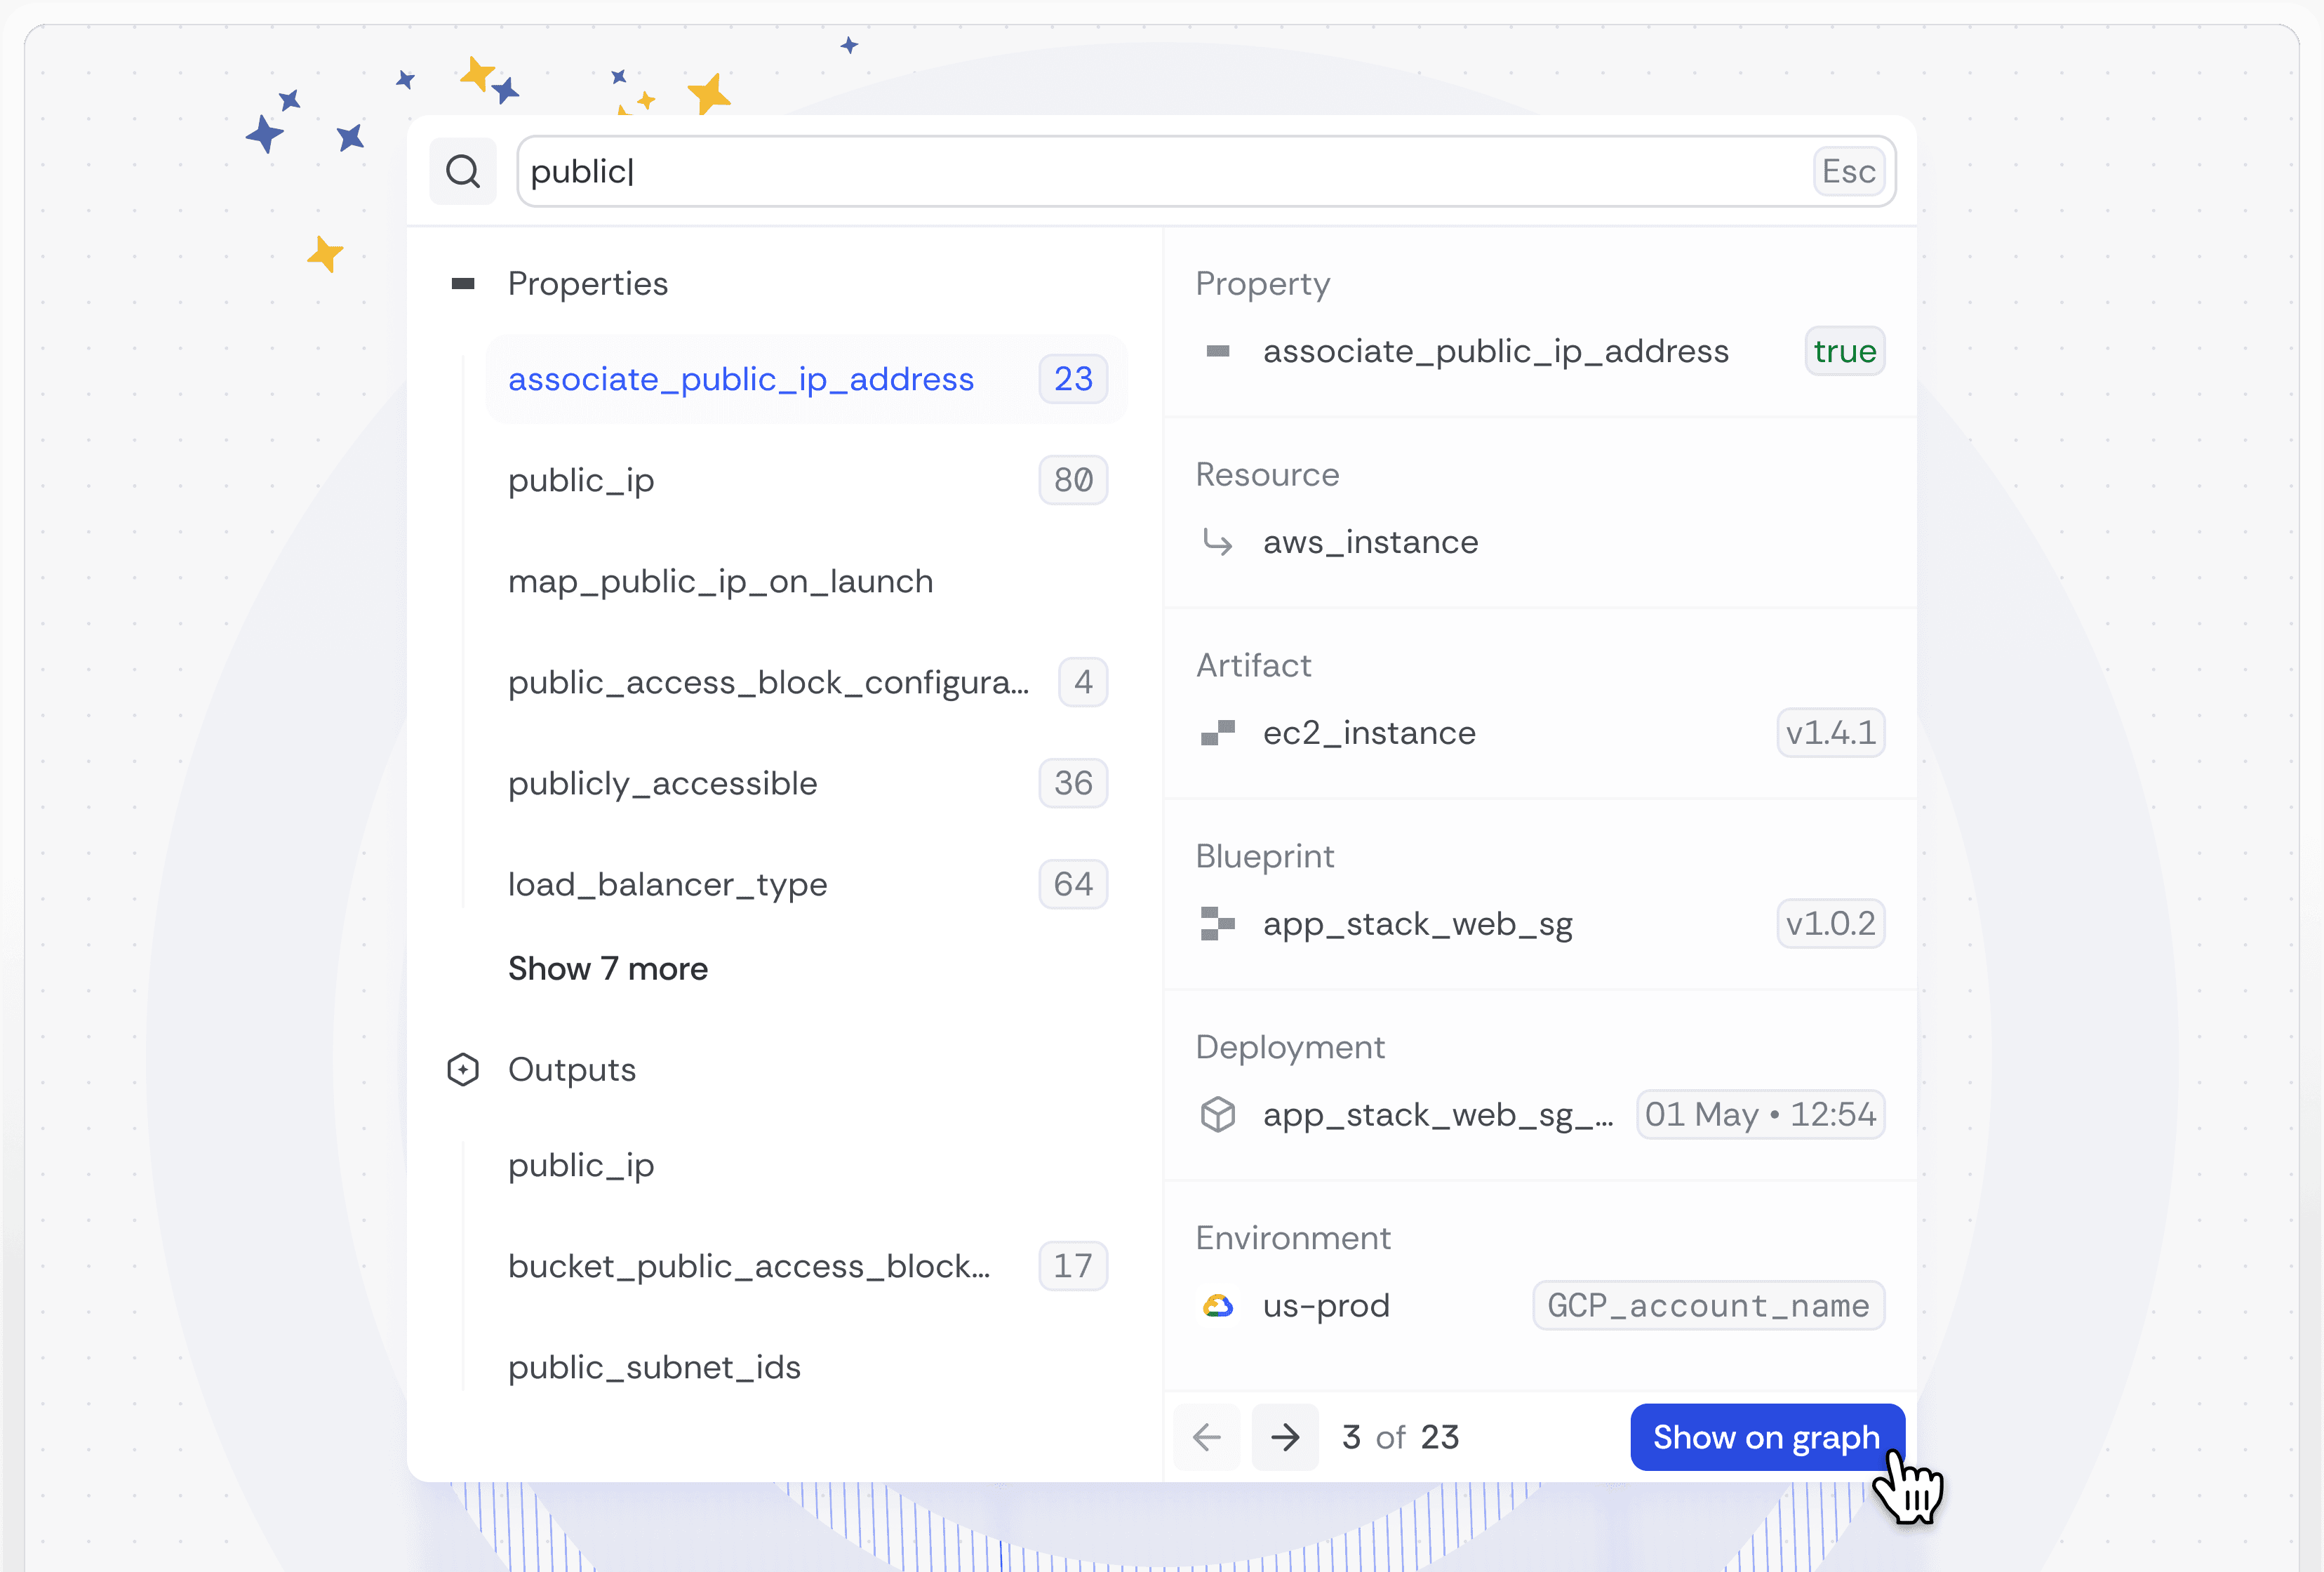Click the v1.4.1 version badge
Image resolution: width=2324 pixels, height=1572 pixels.
1830,733
